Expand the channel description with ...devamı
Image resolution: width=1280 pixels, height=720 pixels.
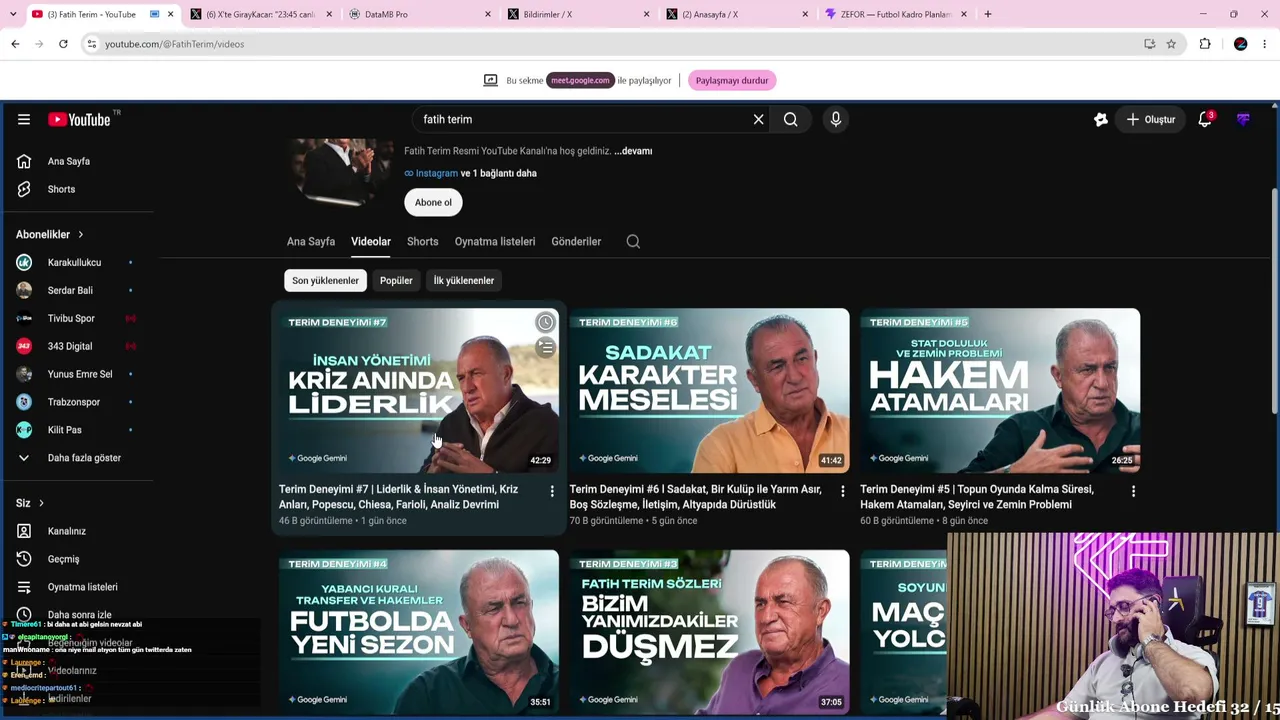[x=633, y=151]
